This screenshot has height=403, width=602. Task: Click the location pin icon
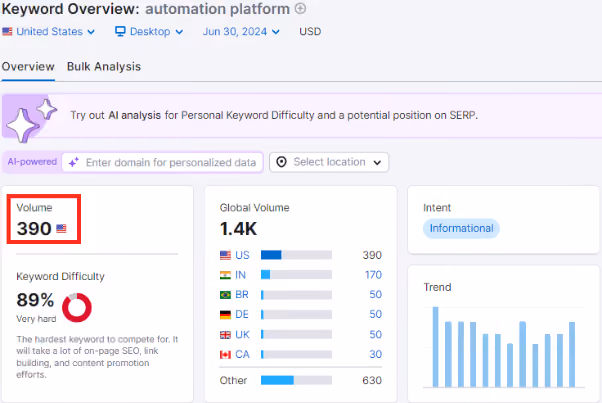[281, 162]
